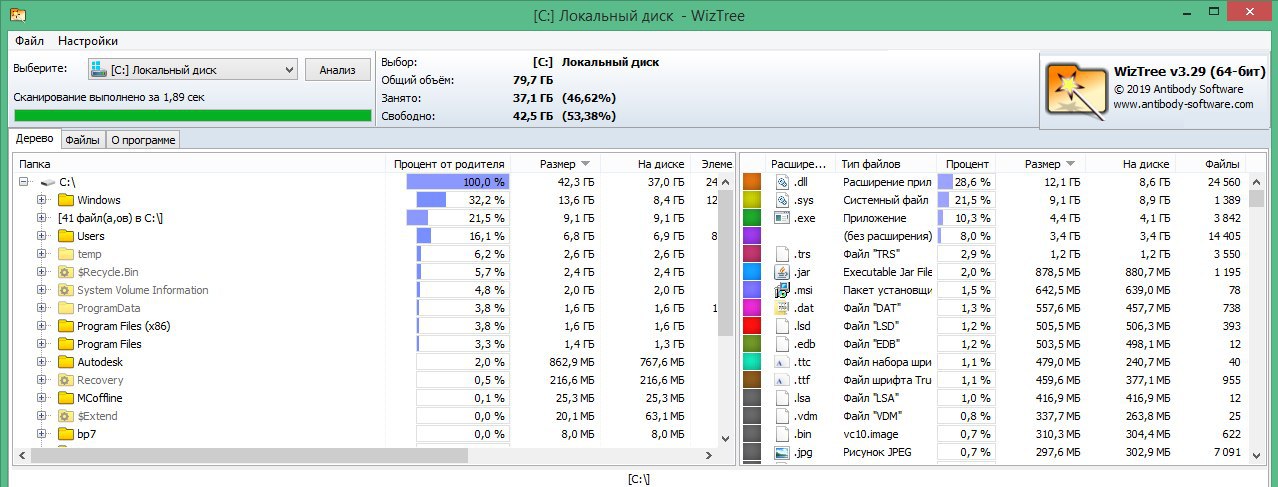
Task: Click the .edb file type icon
Action: tap(782, 344)
